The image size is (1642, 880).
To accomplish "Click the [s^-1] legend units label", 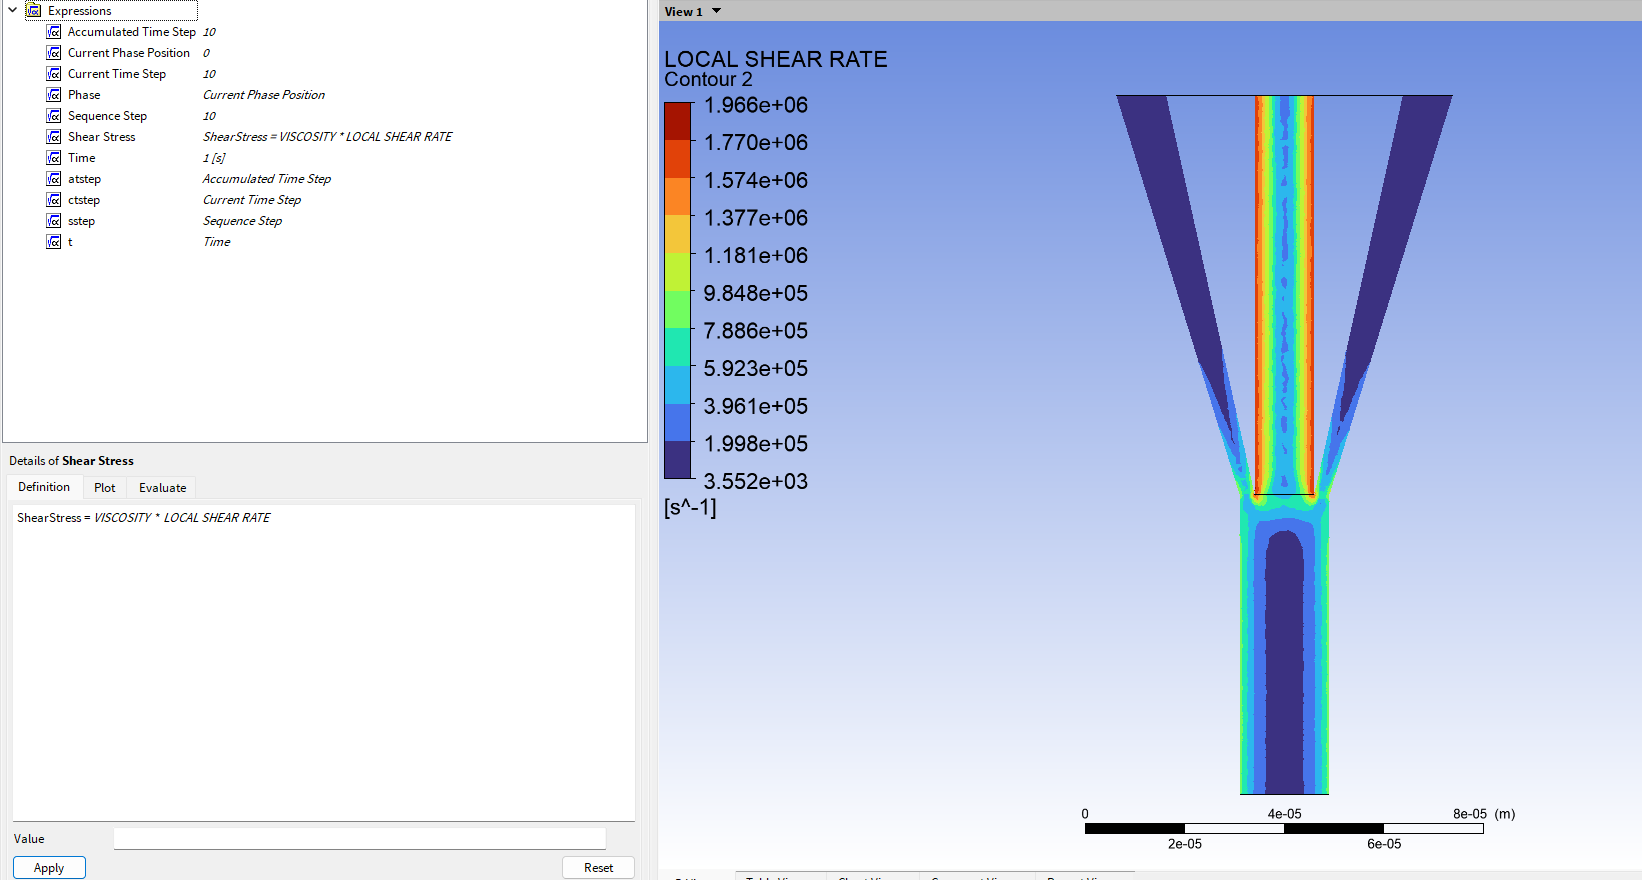I will point(690,507).
